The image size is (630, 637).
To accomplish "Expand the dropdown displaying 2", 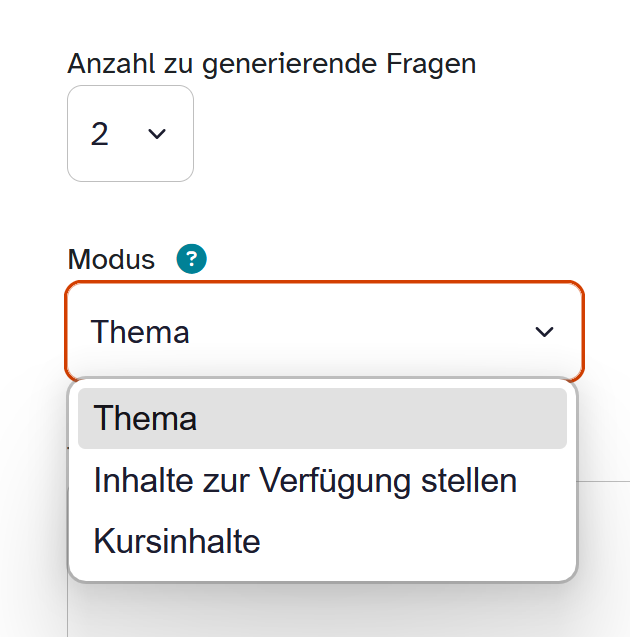I will 130,134.
